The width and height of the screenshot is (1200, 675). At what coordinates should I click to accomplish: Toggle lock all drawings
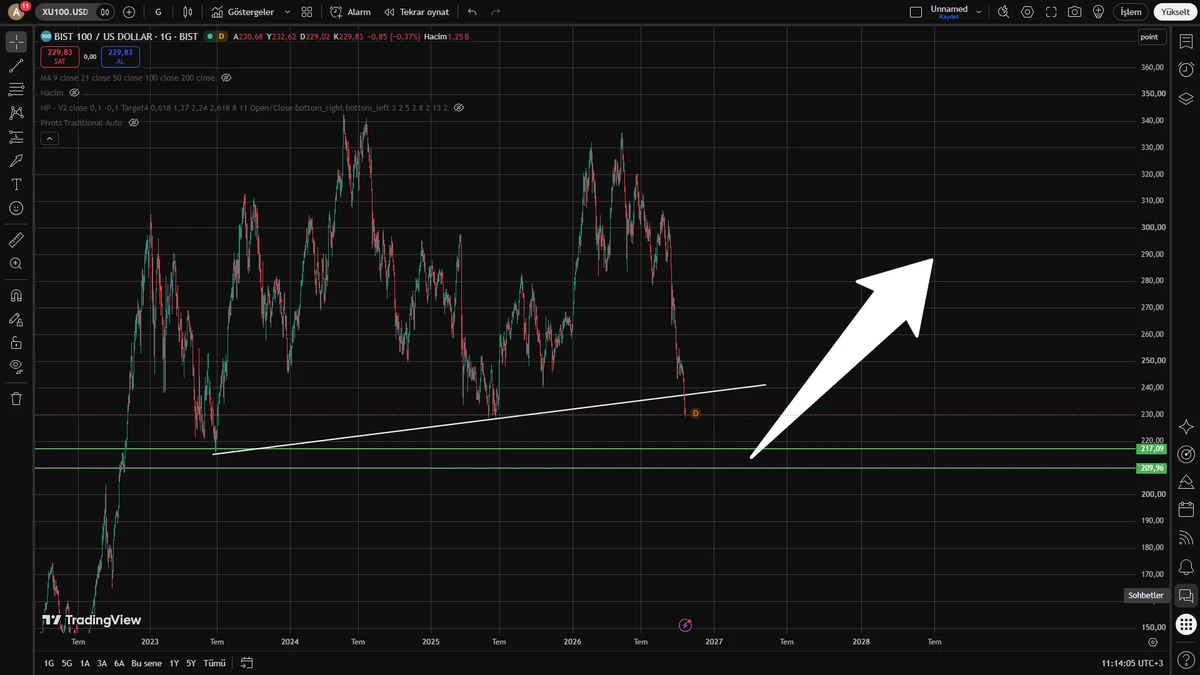click(16, 343)
